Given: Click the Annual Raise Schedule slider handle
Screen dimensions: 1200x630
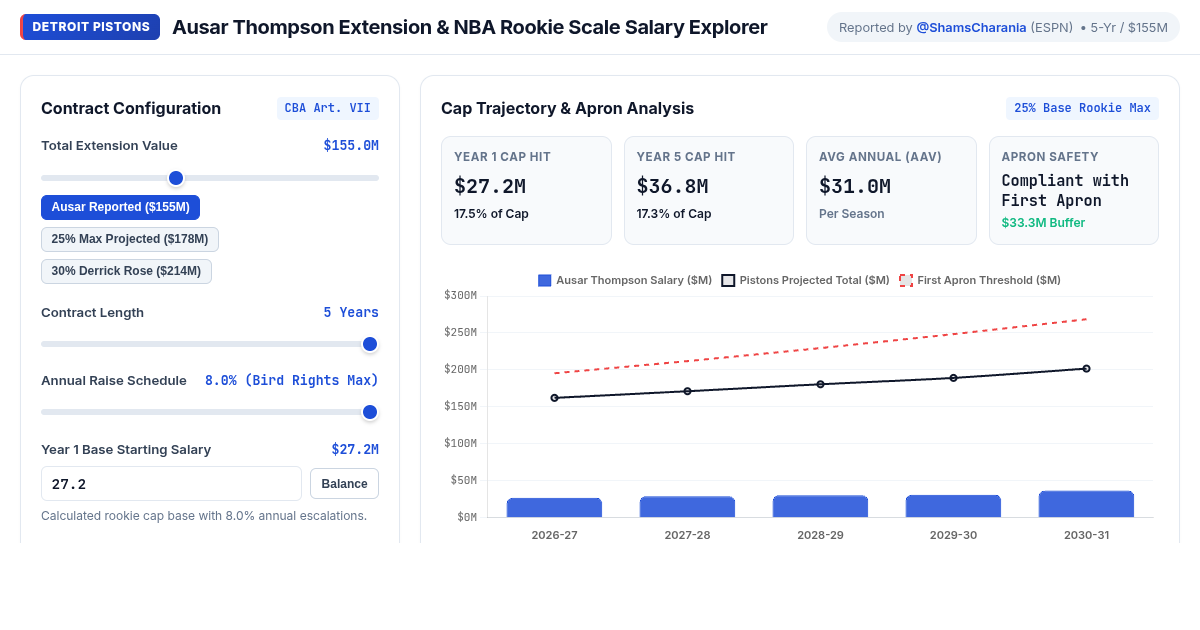Looking at the screenshot, I should coord(370,412).
